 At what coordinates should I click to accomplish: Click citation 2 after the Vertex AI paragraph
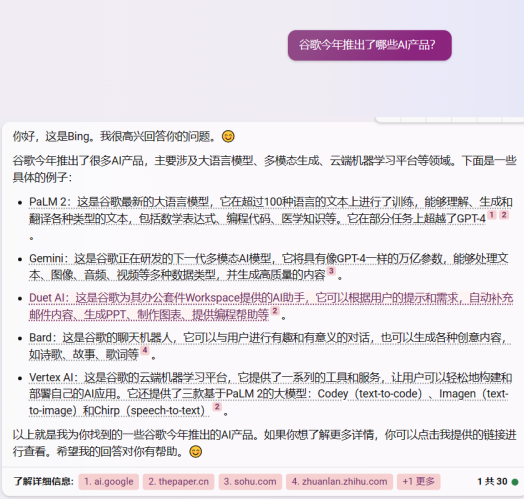(217, 407)
